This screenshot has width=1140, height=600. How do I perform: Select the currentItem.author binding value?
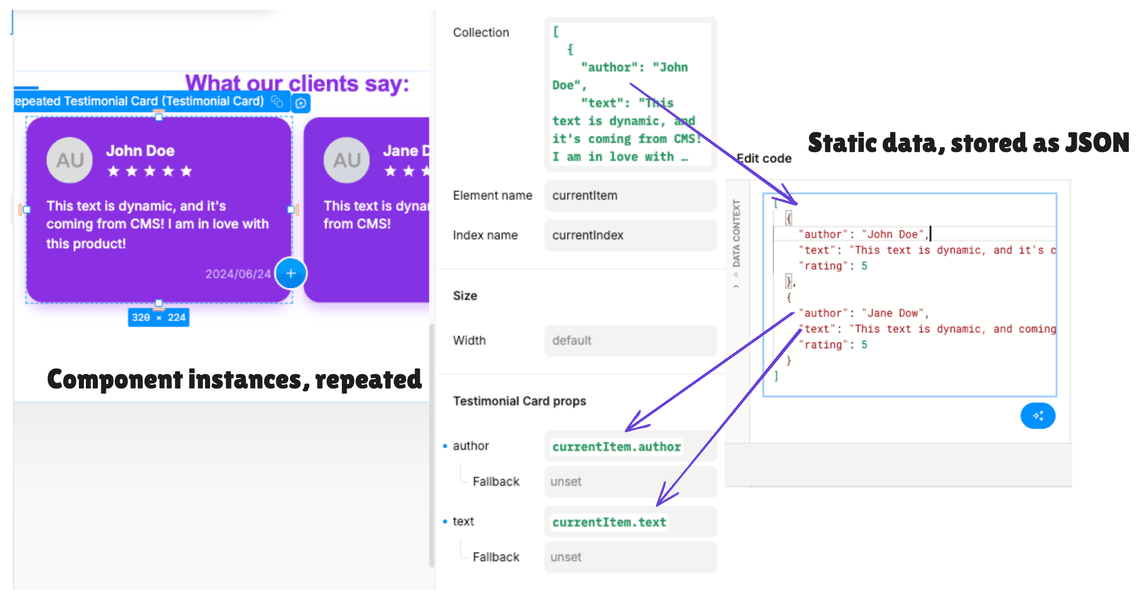coord(617,447)
